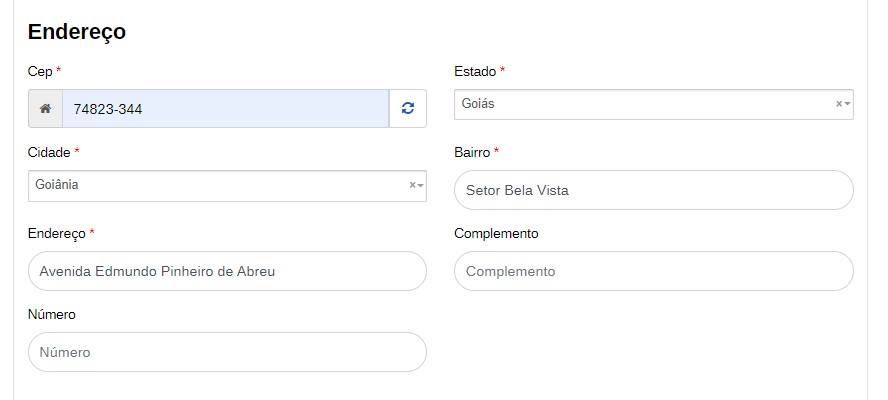Open the Estado combo box showing Goiás
The image size is (888, 400).
[640, 104]
